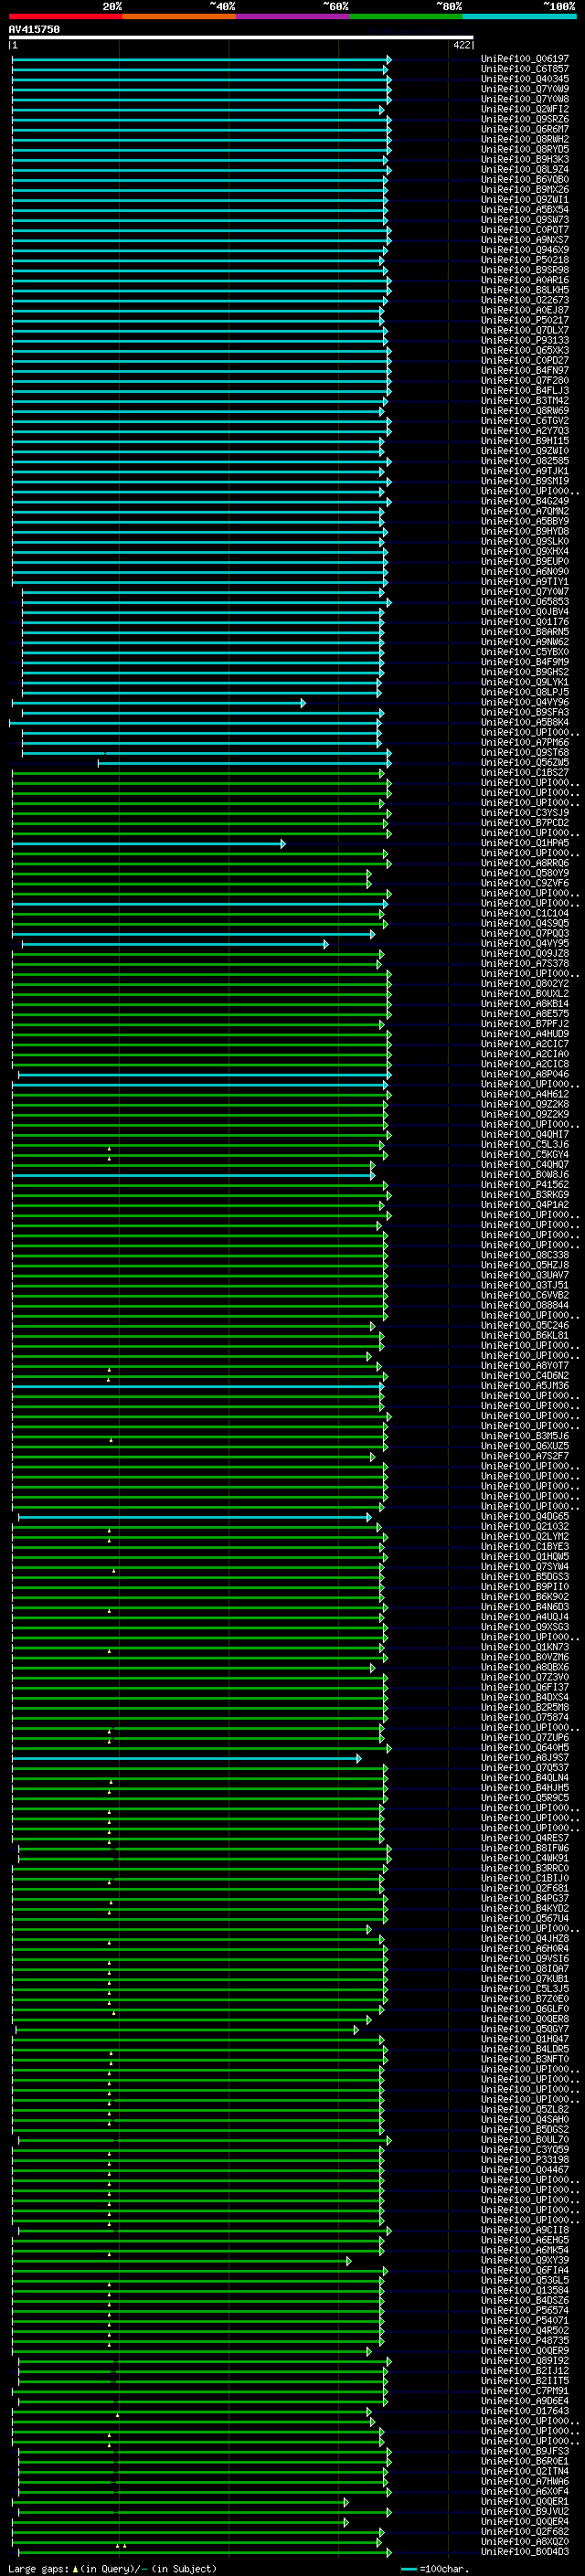Image resolution: width=585 pixels, height=2576 pixels.
Task: Open hit UniRef100_Q06197
Action: [x=525, y=59]
